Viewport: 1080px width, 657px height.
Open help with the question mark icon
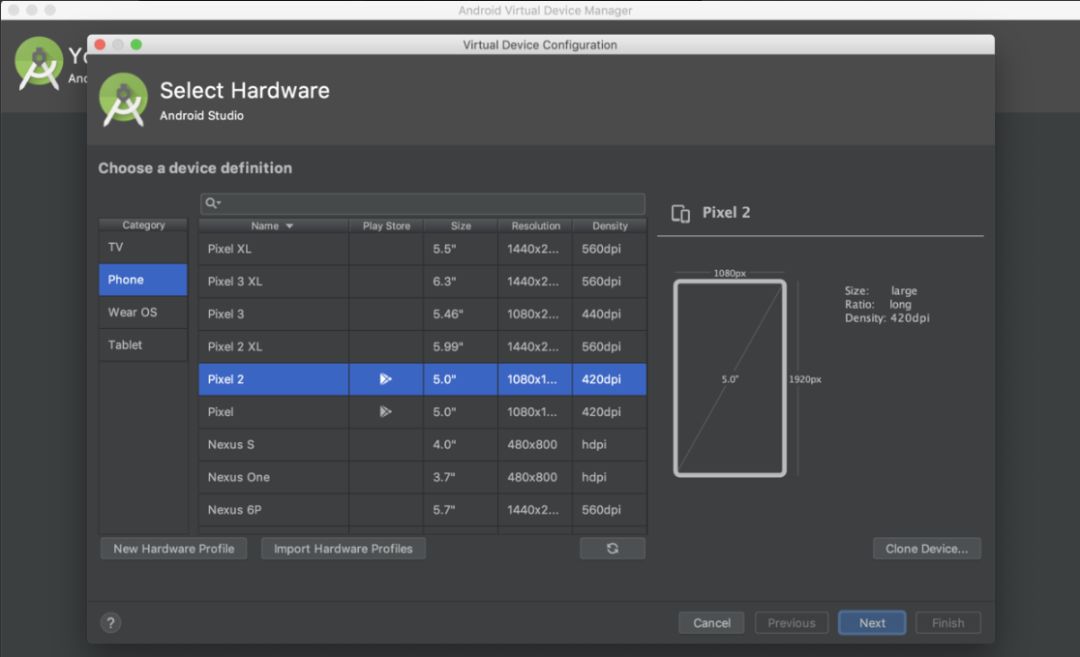pos(111,623)
